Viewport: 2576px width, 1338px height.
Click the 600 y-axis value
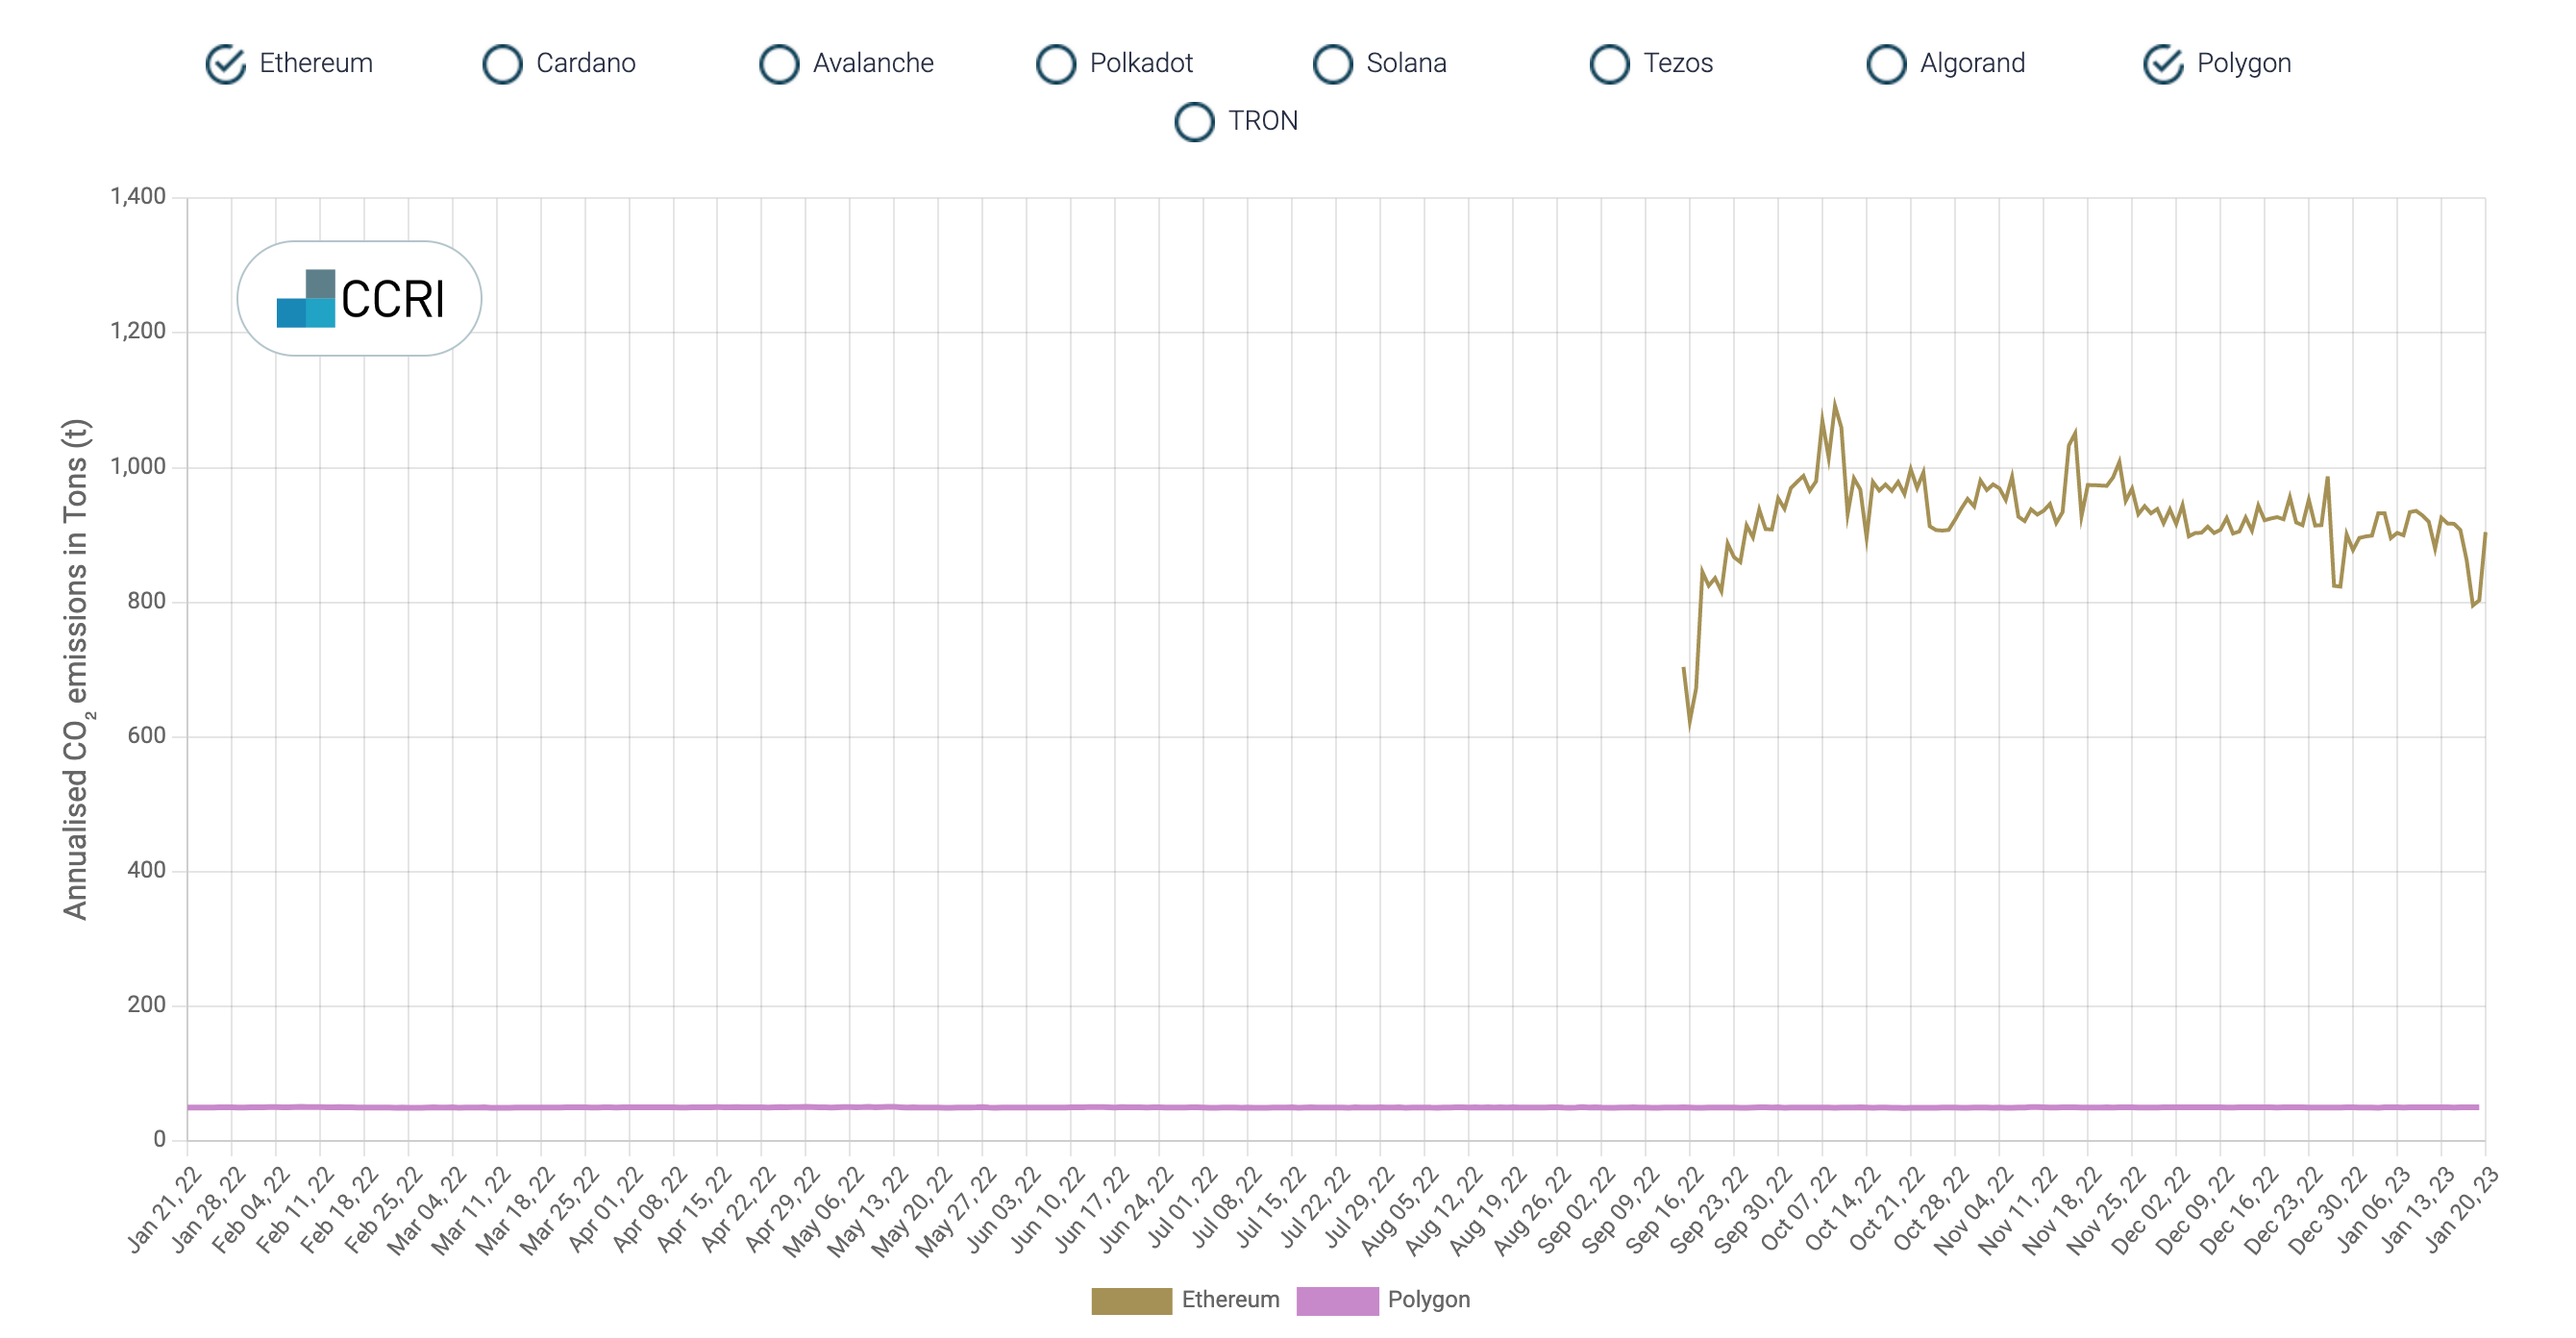146,735
